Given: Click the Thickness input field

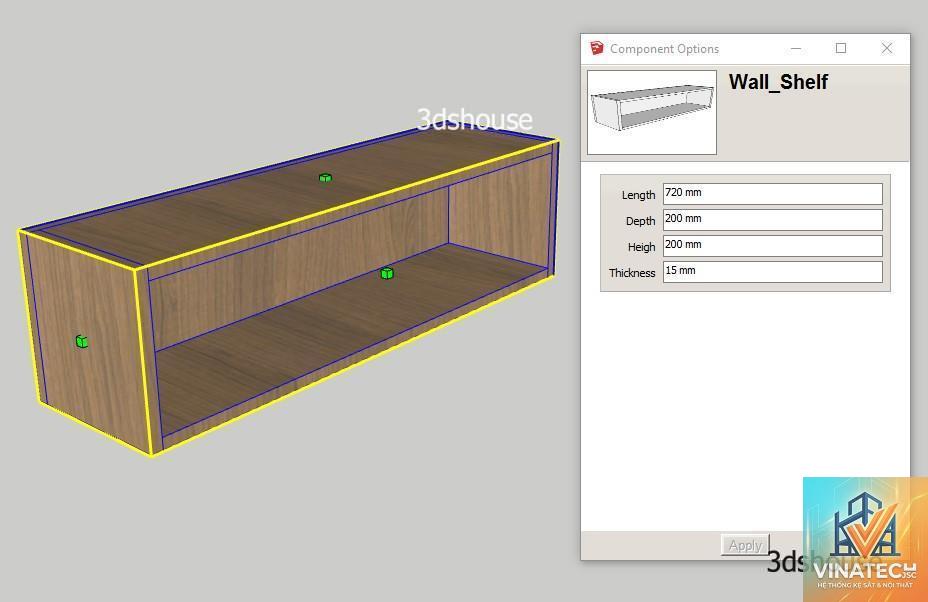Looking at the screenshot, I should [772, 272].
